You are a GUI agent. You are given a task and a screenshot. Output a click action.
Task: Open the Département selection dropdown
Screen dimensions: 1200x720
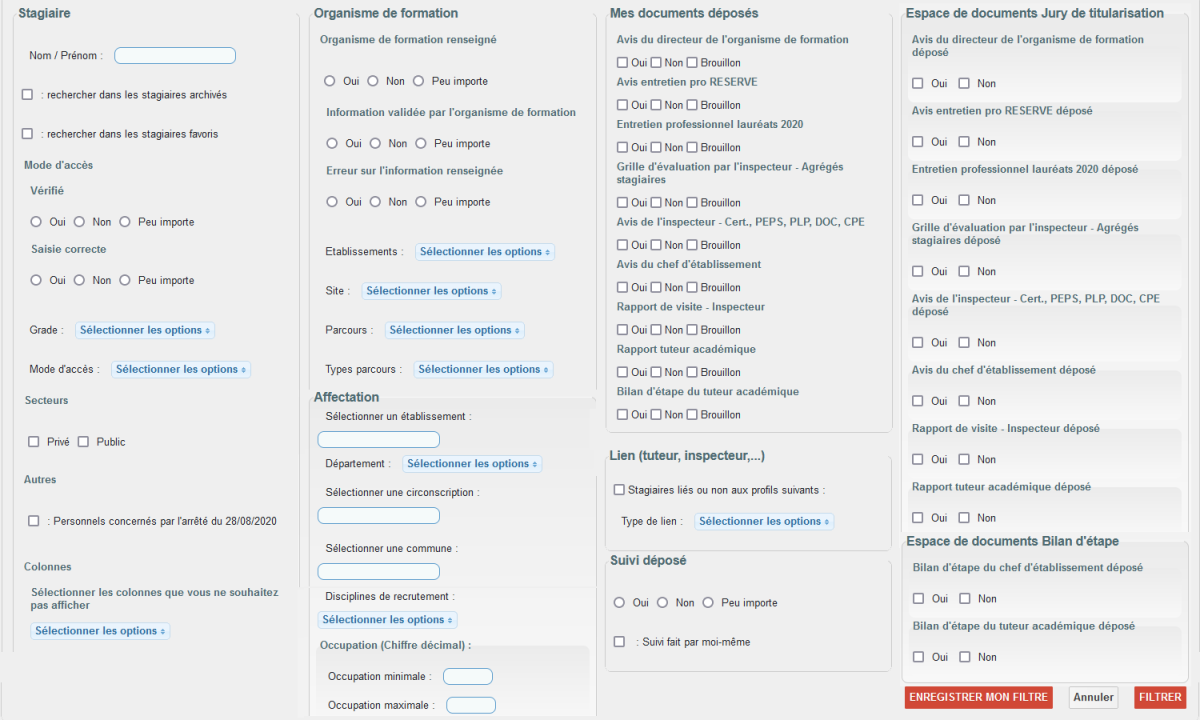(x=472, y=464)
